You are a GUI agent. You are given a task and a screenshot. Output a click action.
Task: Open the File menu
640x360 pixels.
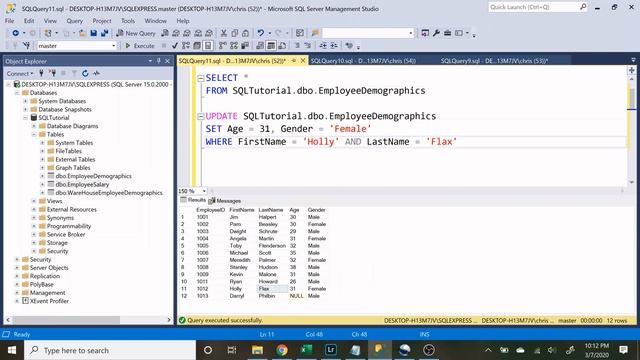click(10, 21)
